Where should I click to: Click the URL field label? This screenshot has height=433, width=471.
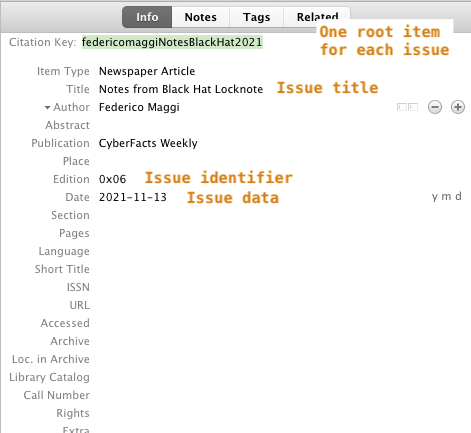[x=79, y=305]
